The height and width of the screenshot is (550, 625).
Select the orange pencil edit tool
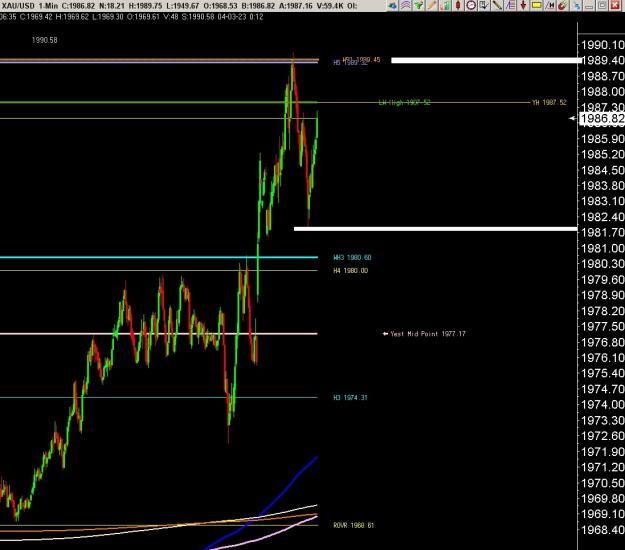[432, 6]
